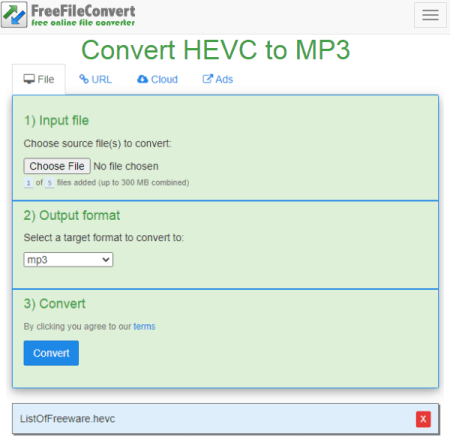Switch to the File tab
This screenshot has width=450, height=440.
pyautogui.click(x=39, y=79)
